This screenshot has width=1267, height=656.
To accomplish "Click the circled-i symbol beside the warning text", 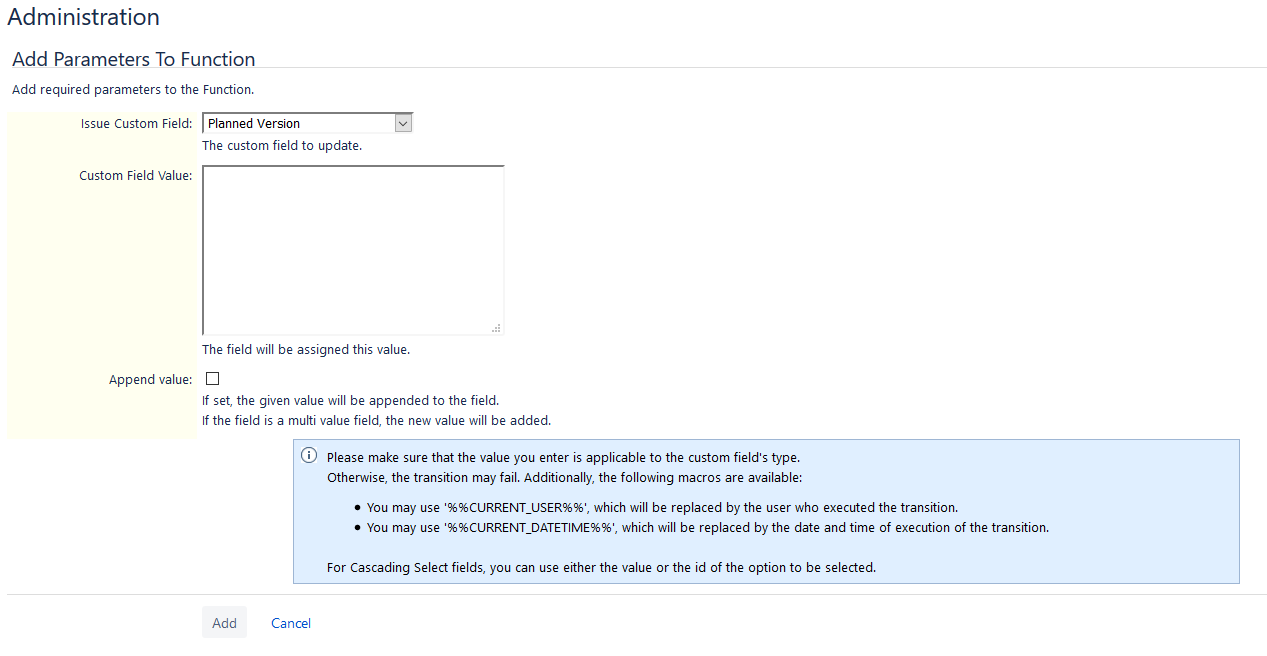I will pyautogui.click(x=309, y=455).
